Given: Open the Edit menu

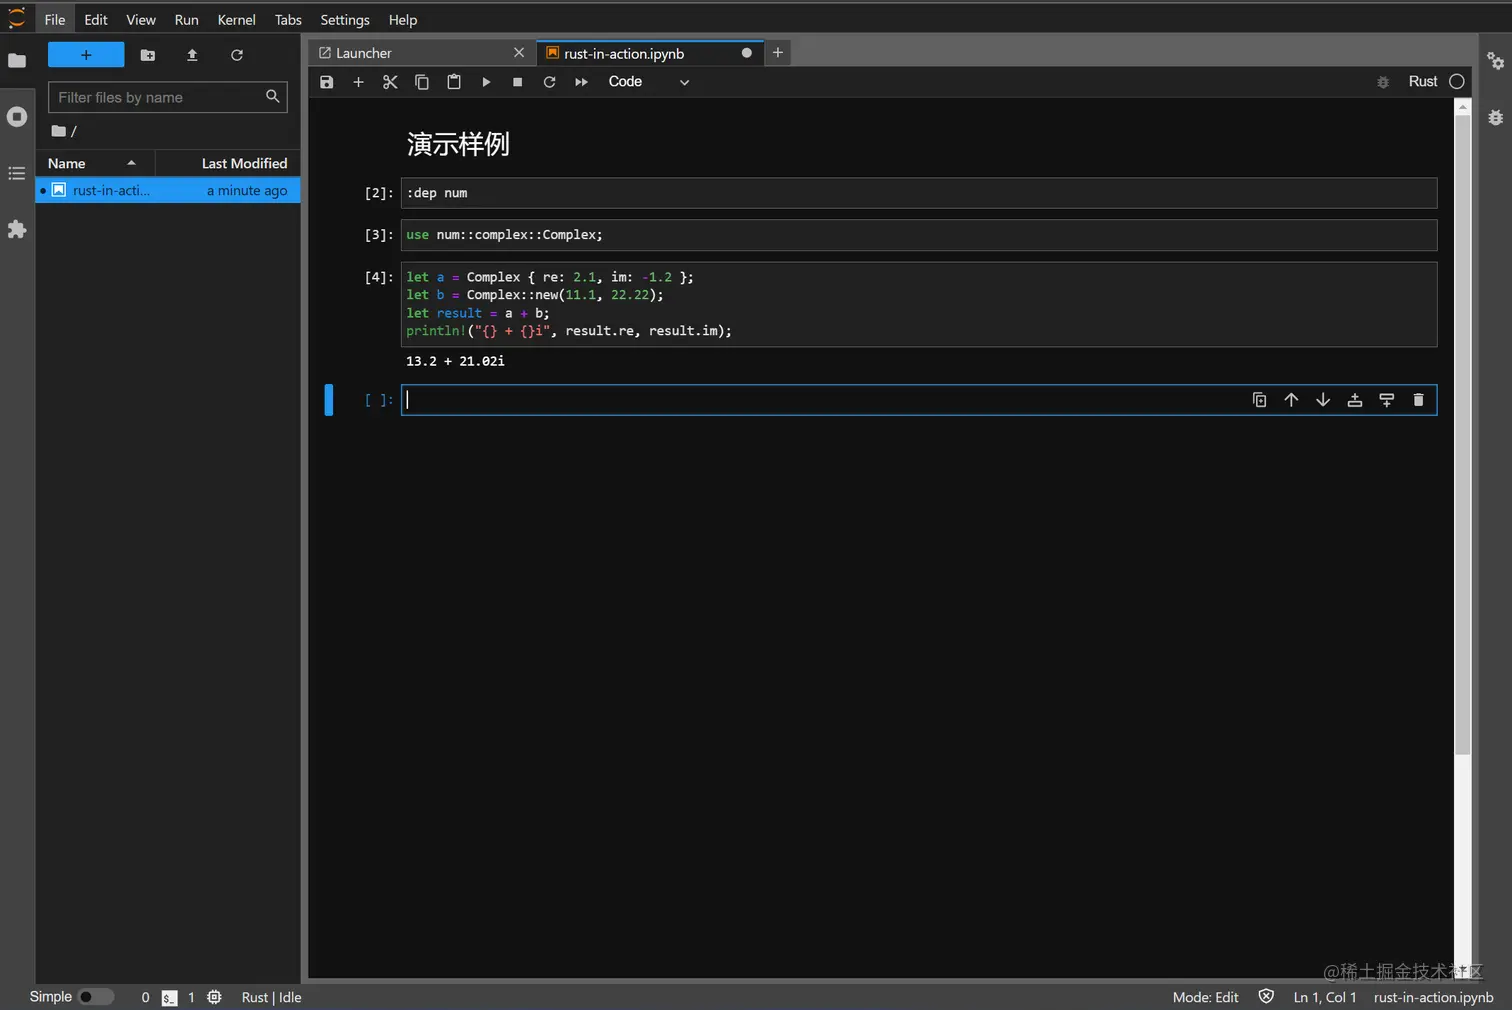Looking at the screenshot, I should tap(96, 20).
